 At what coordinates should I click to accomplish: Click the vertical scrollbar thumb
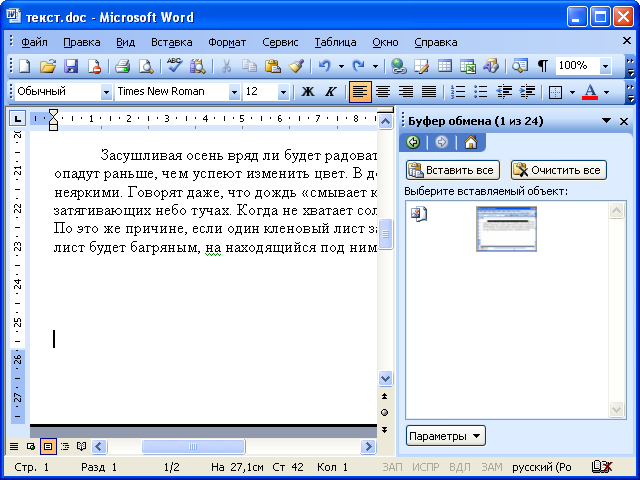[x=385, y=234]
